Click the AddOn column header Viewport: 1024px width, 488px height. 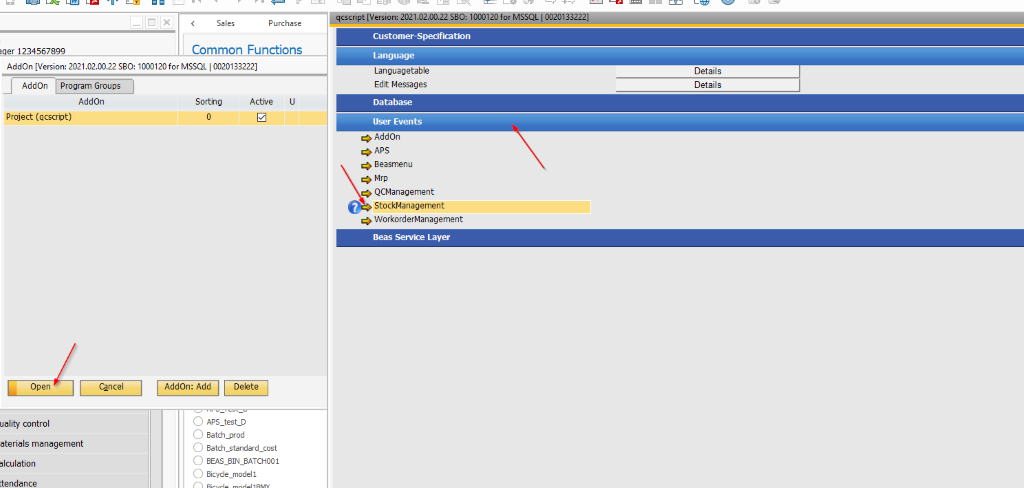[x=91, y=102]
